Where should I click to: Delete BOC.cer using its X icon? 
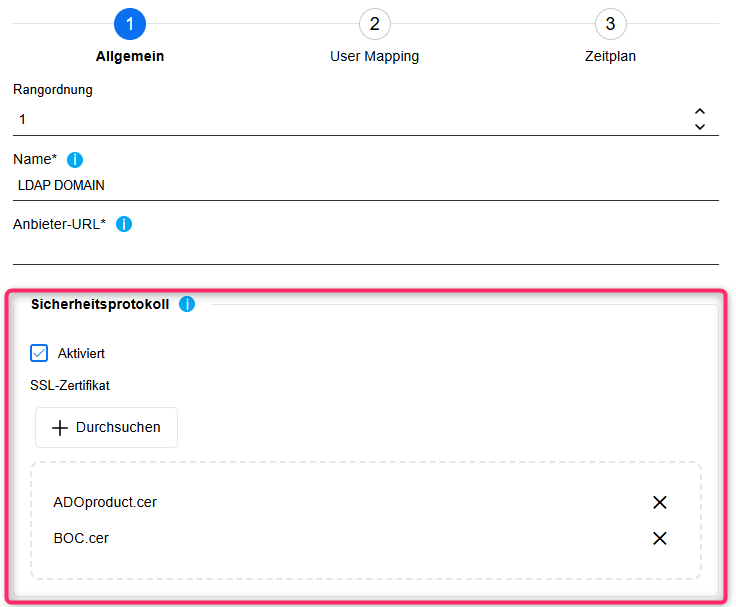(660, 538)
